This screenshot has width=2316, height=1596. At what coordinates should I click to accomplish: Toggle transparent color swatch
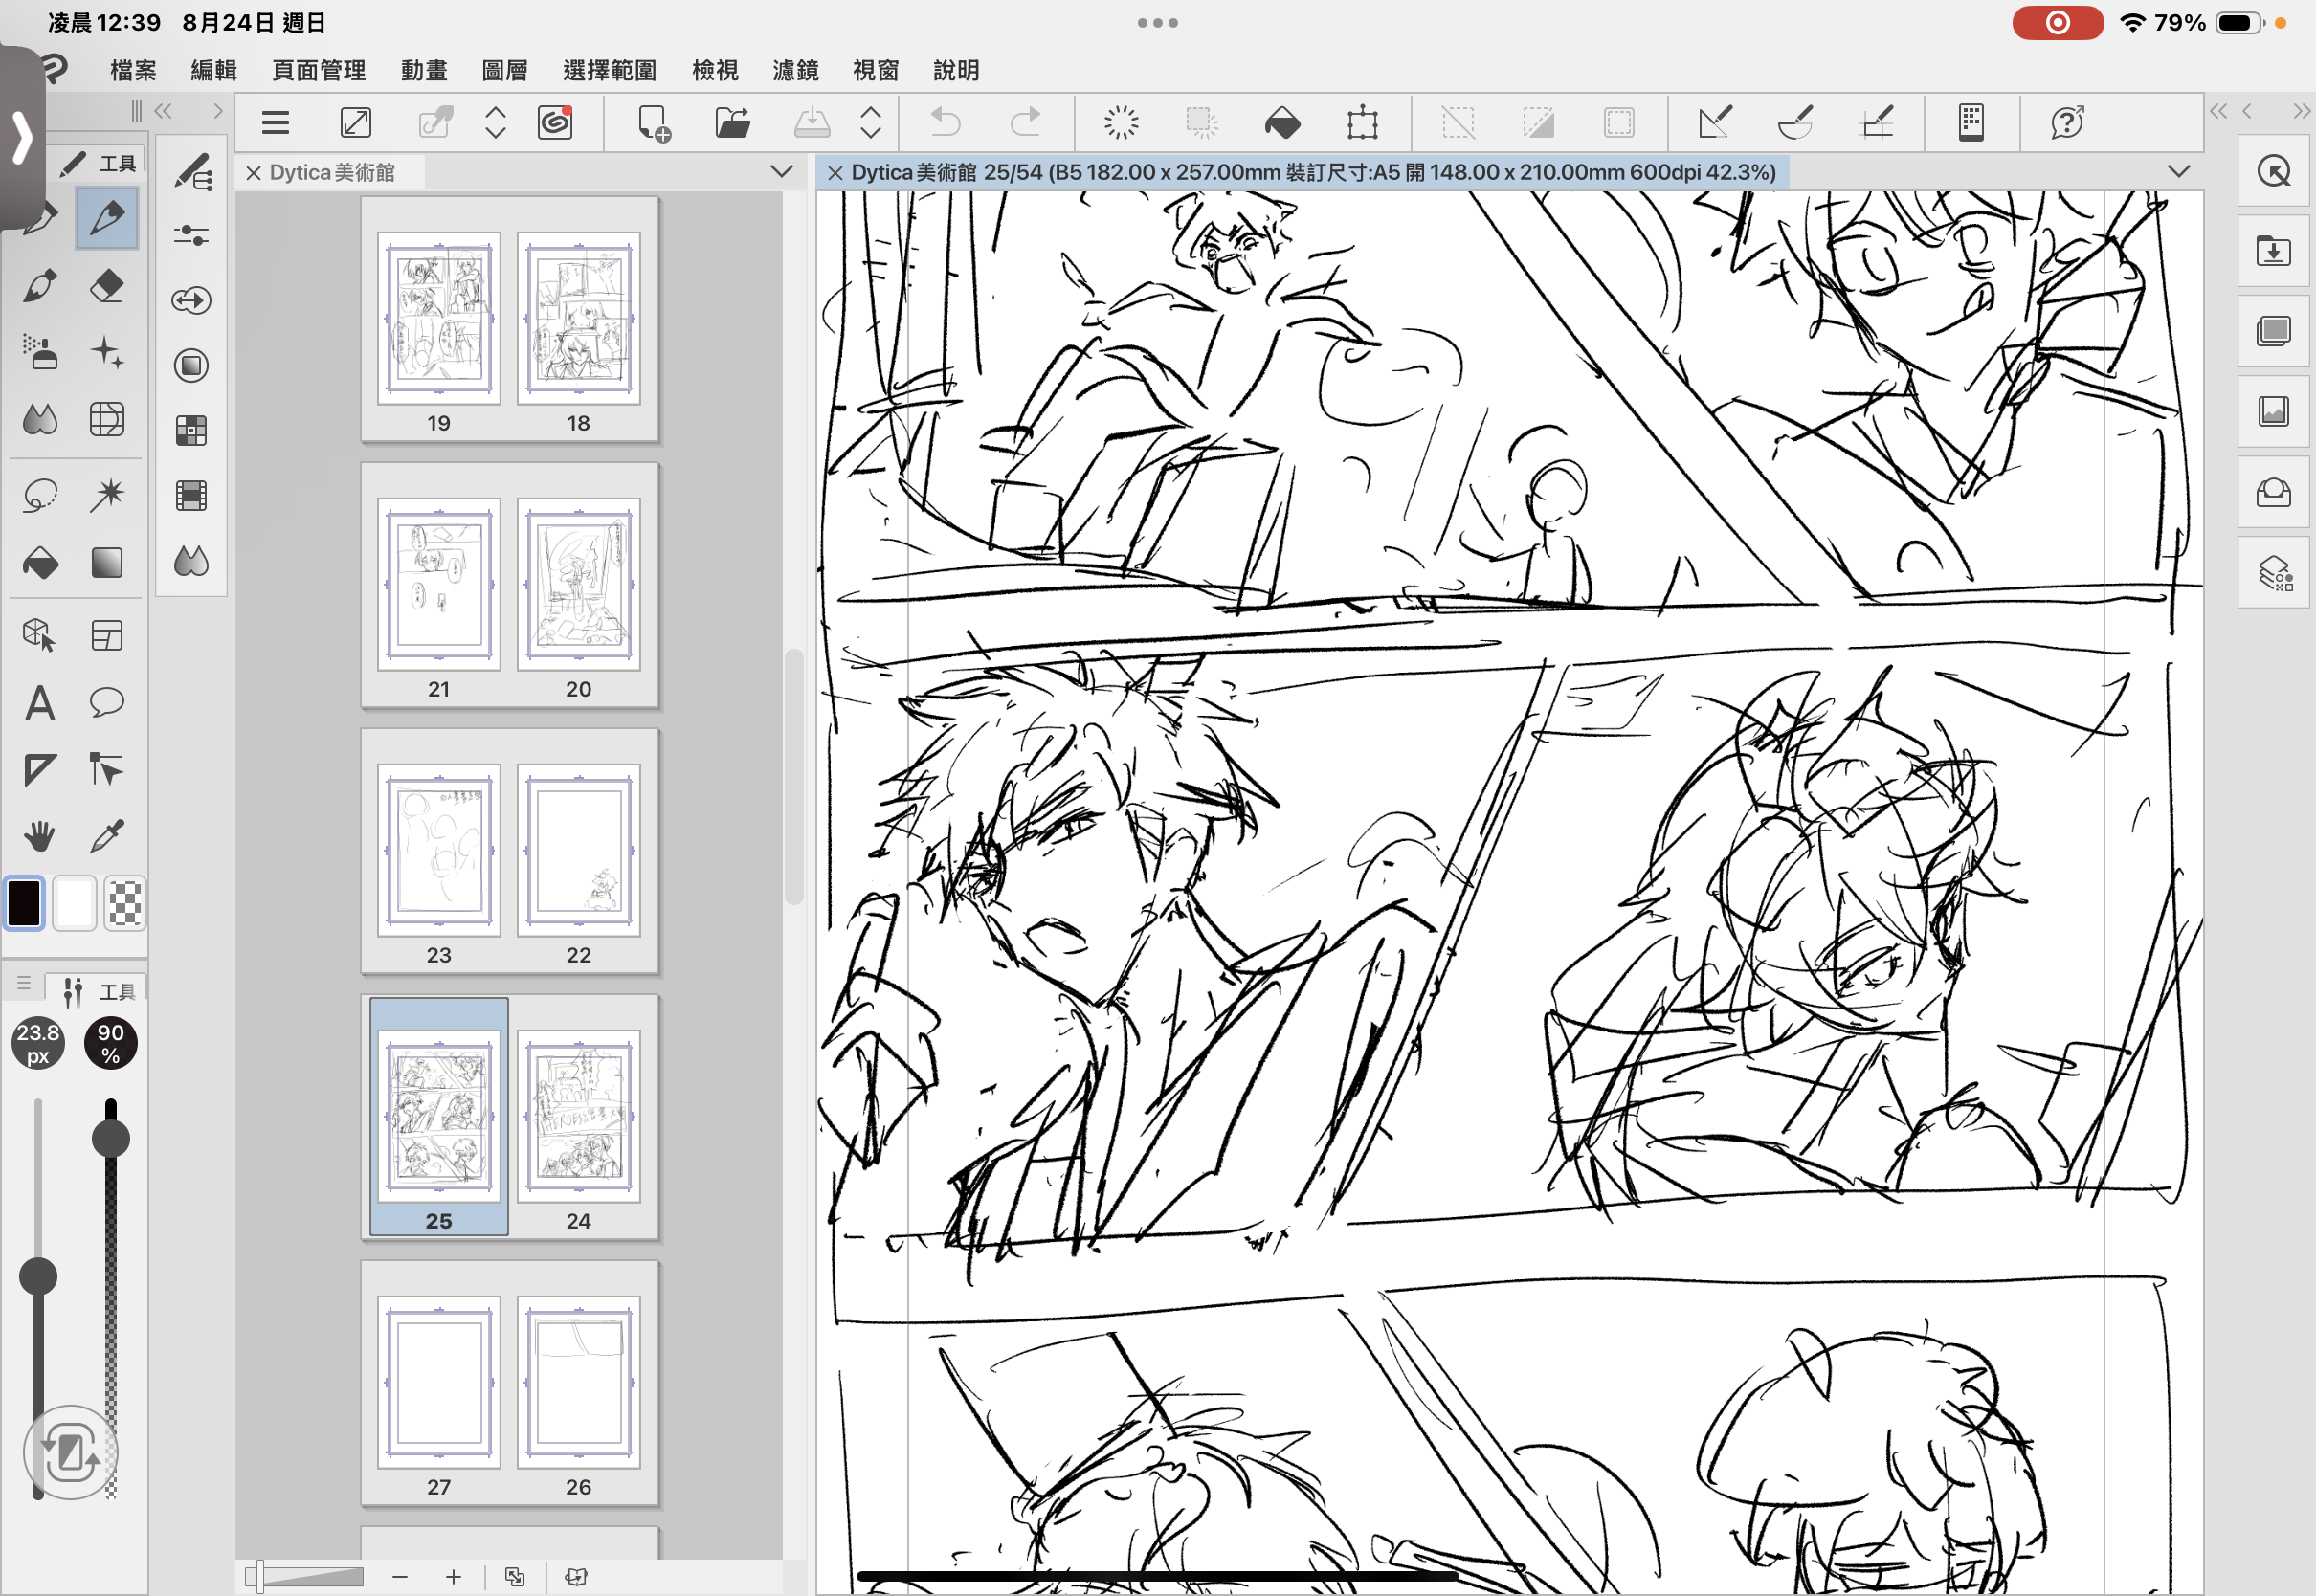[125, 903]
